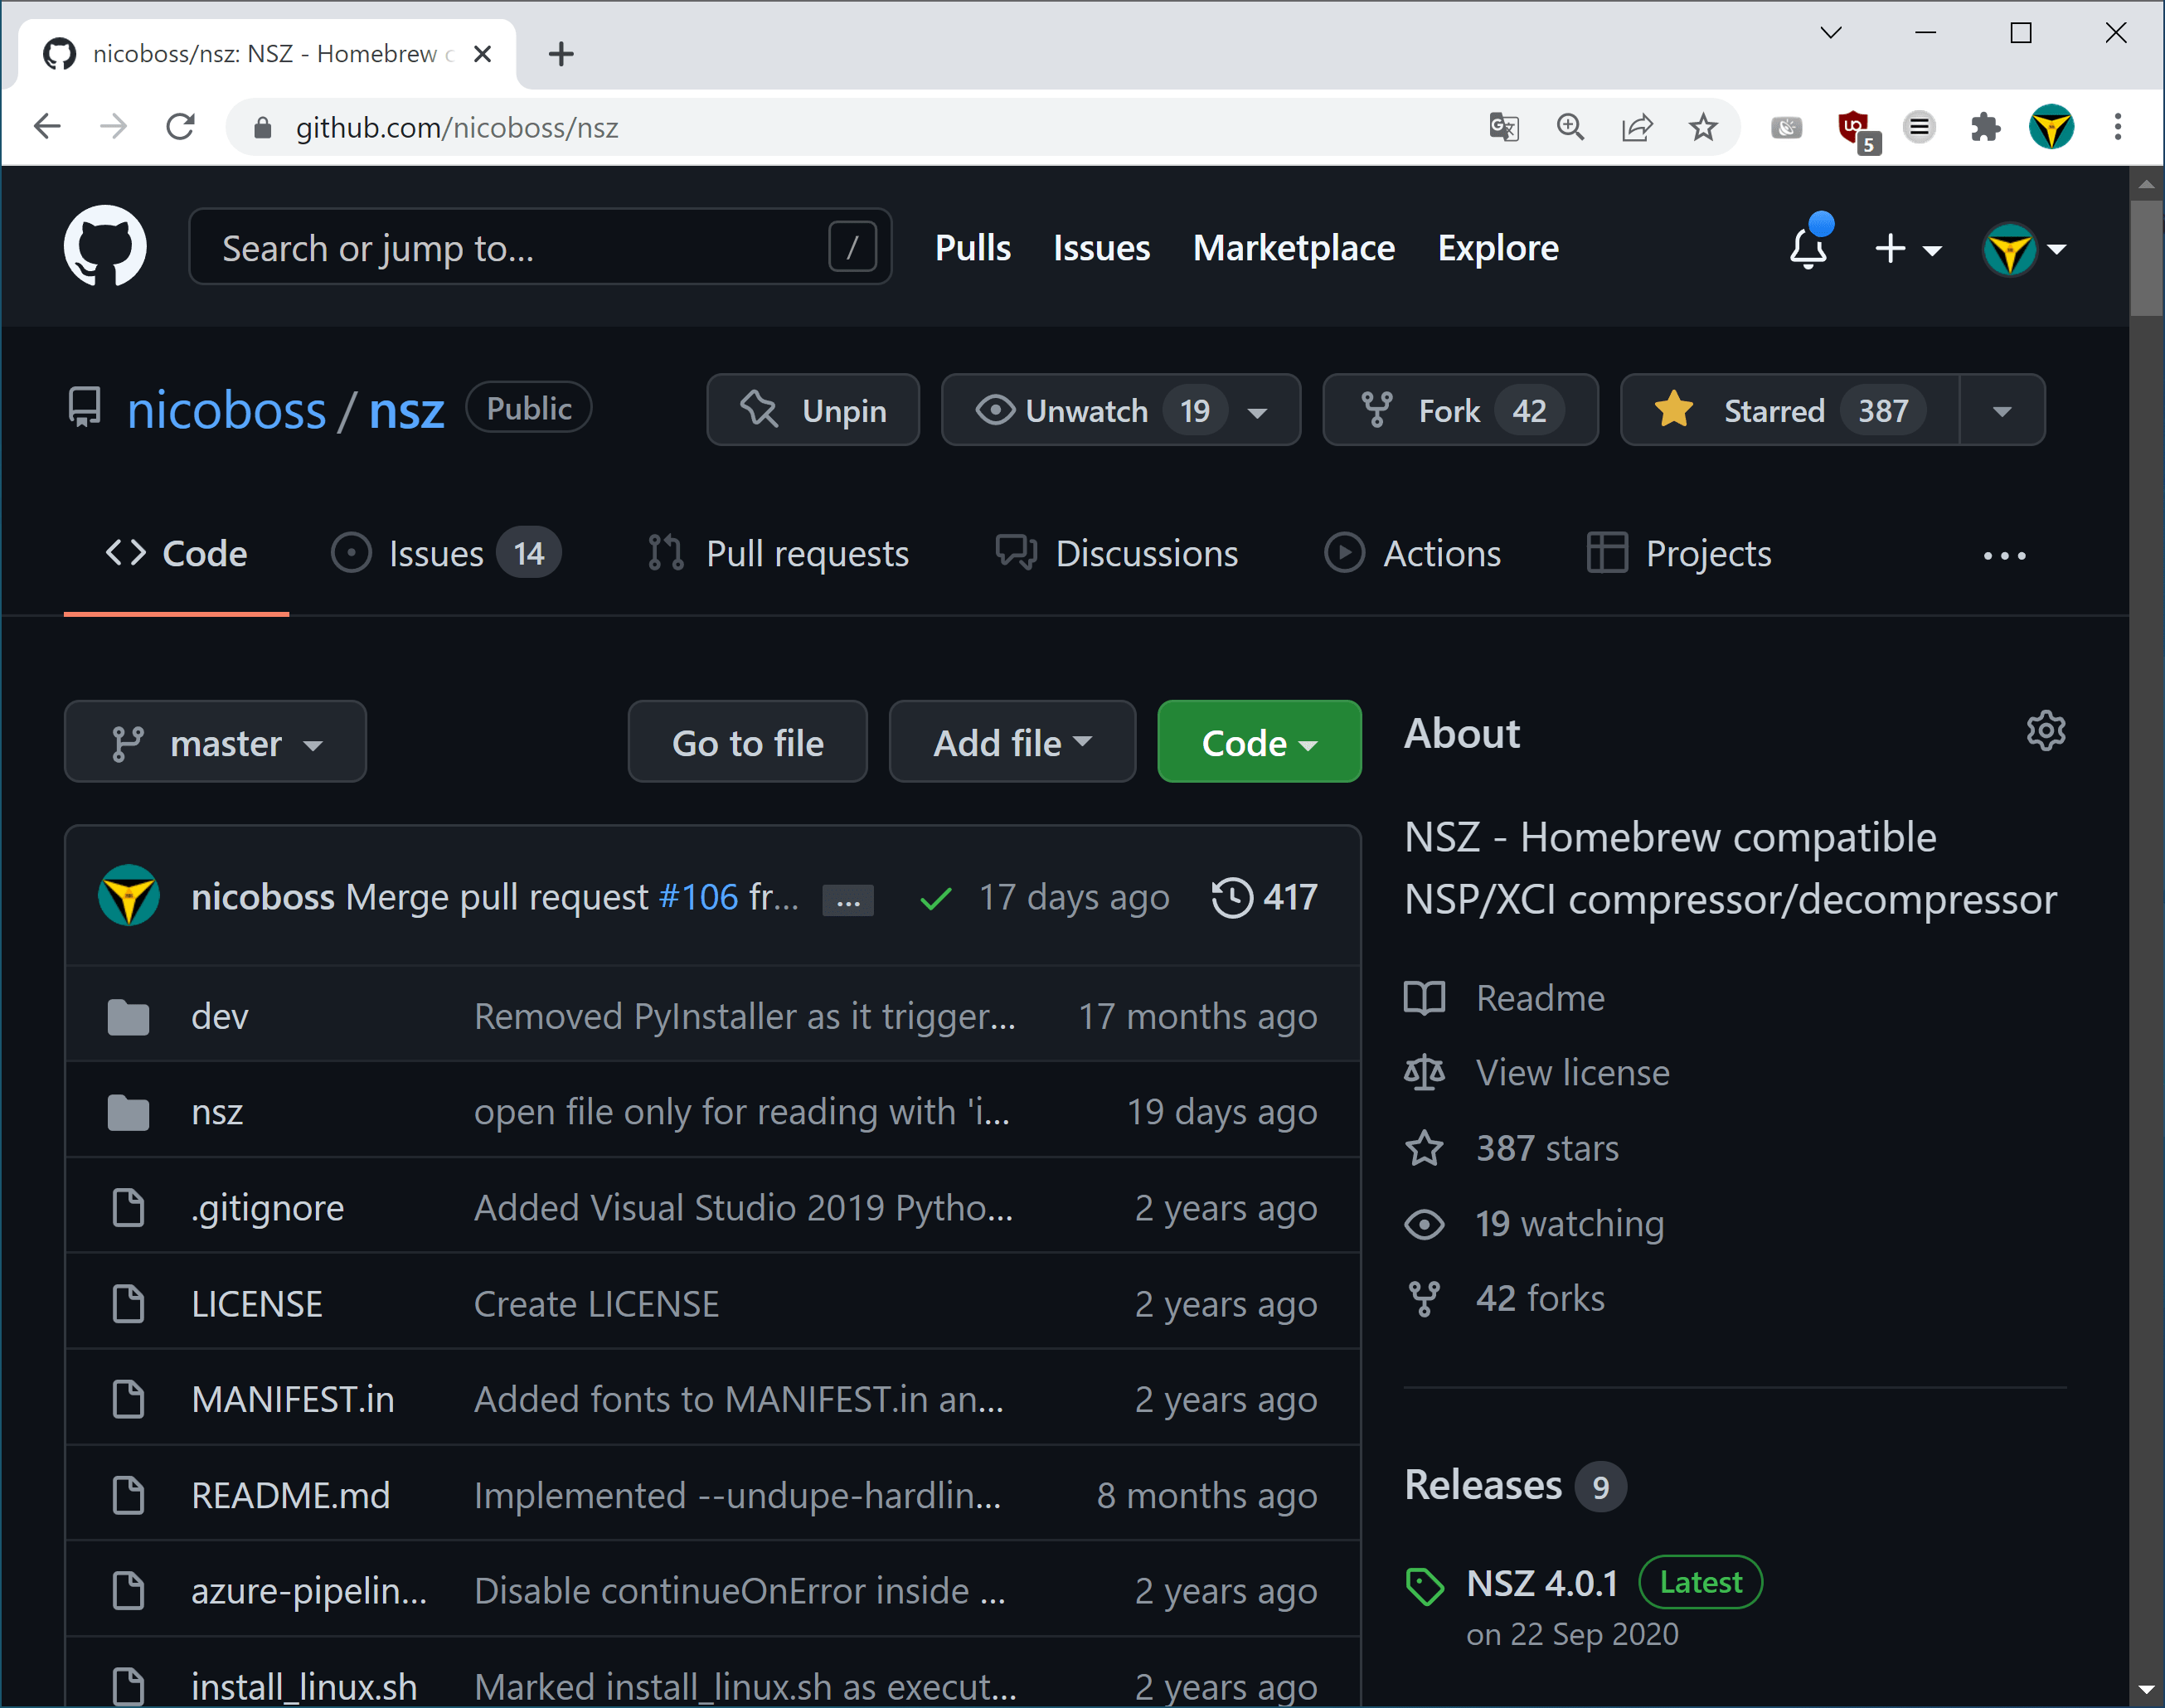Open the notifications bell
The height and width of the screenshot is (1708, 2165).
1807,247
